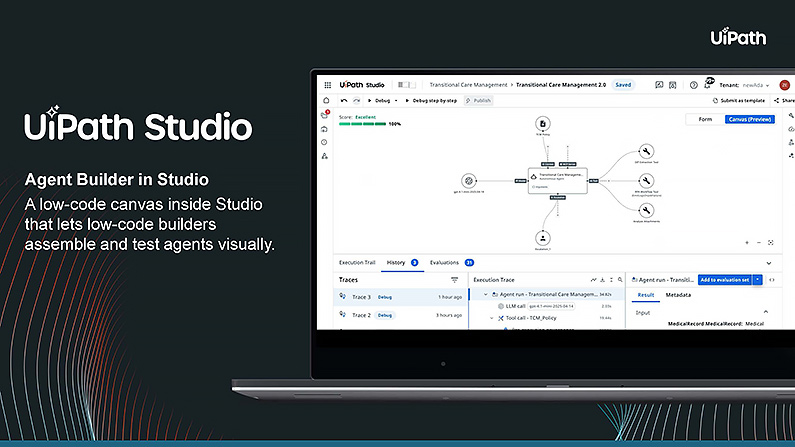This screenshot has width=795, height=447.
Task: Switch to the Evaluations tab
Action: coord(445,262)
